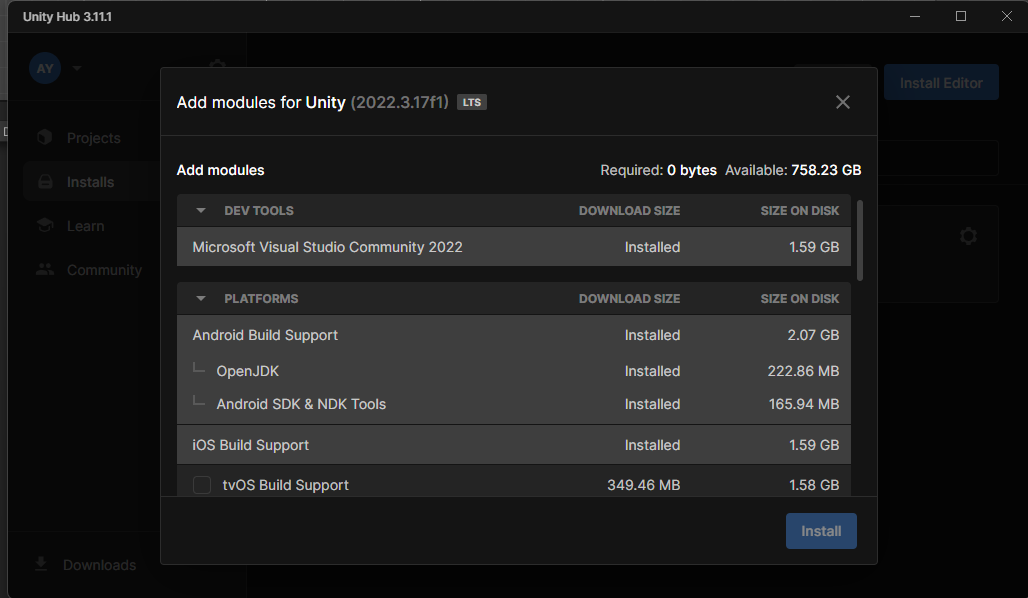Select Microsoft Visual Studio Community 2022 row
This screenshot has width=1028, height=598.
click(514, 247)
